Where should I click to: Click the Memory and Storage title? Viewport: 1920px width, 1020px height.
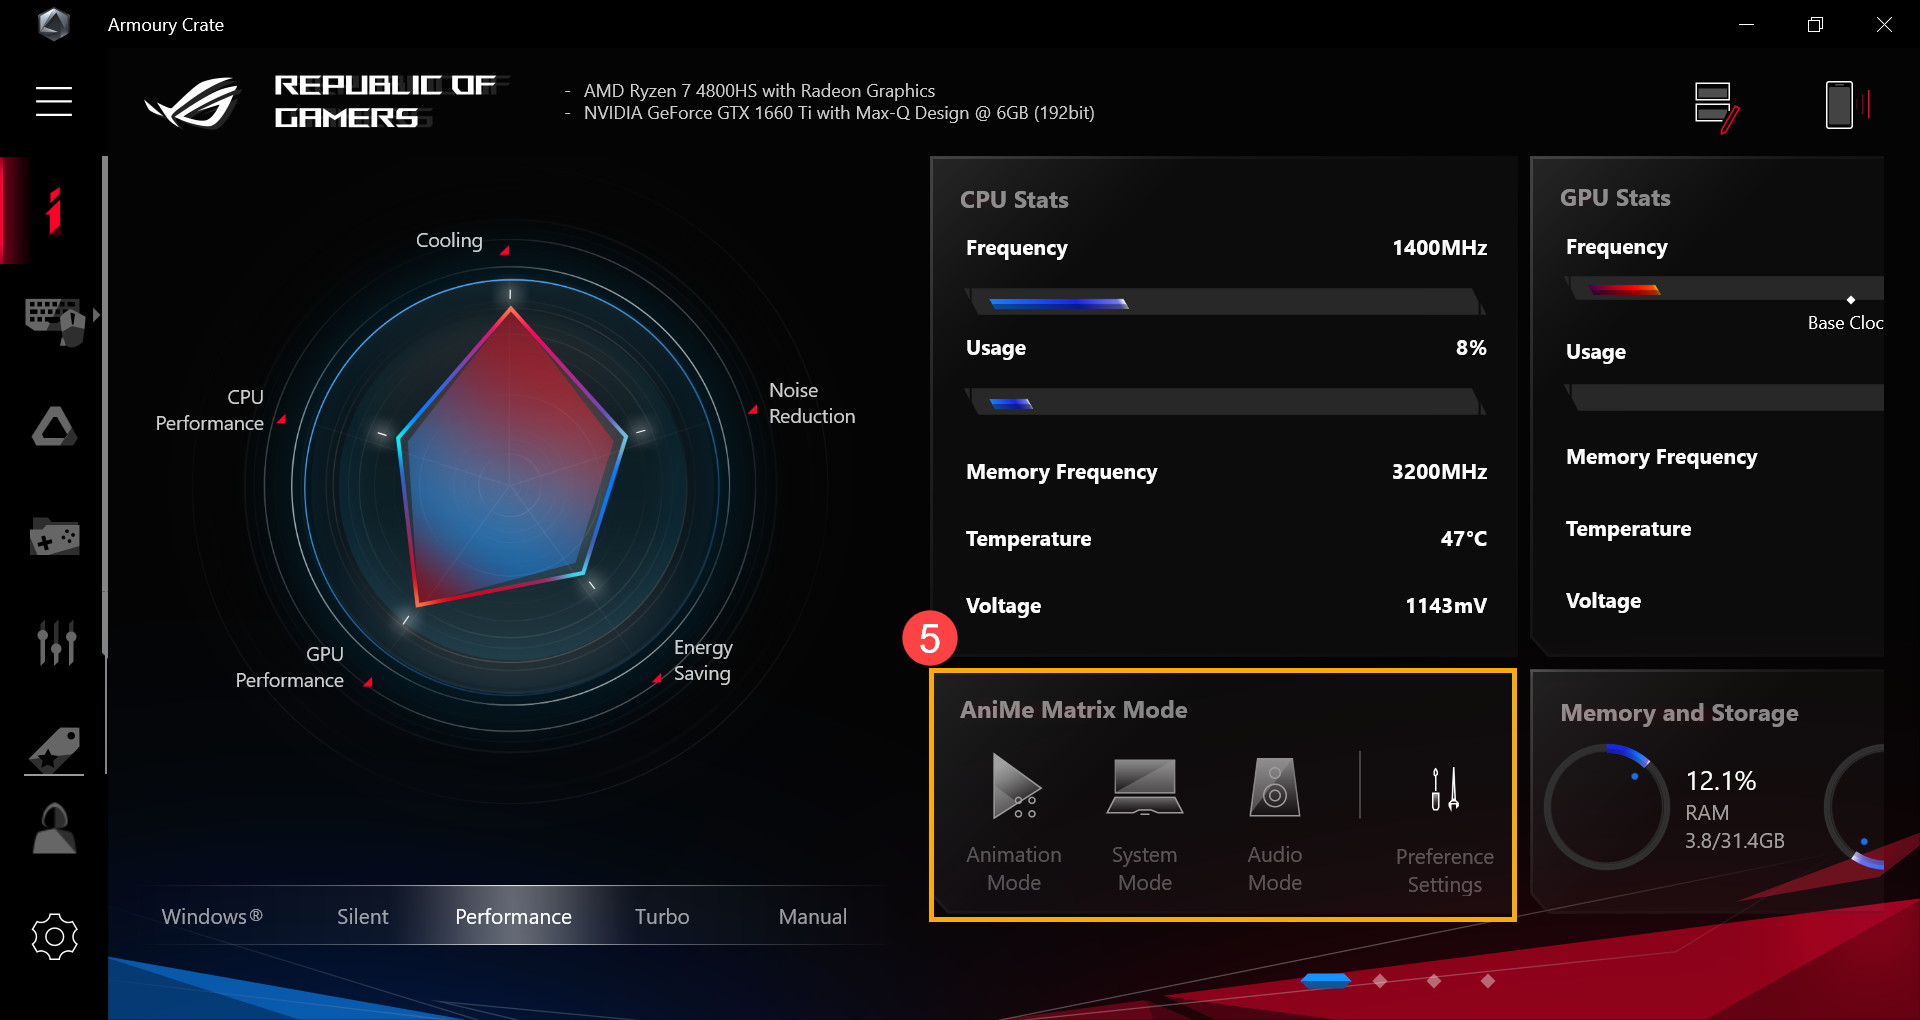(x=1679, y=713)
